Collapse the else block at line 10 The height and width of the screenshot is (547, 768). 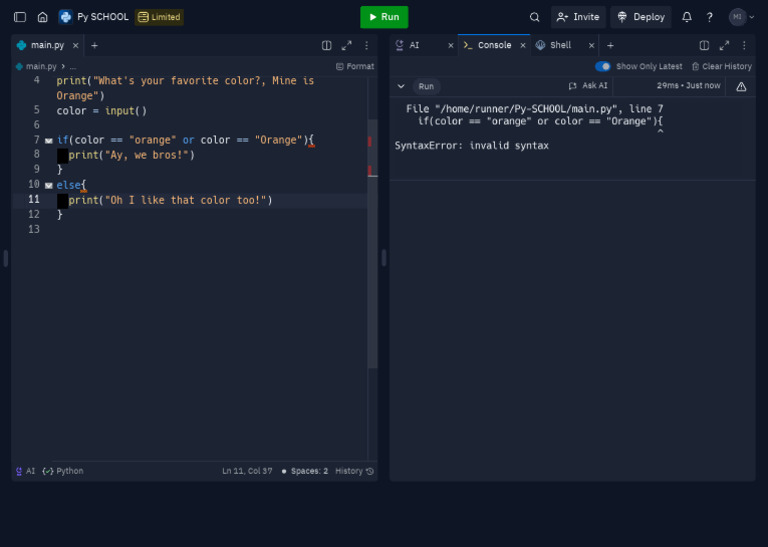(x=49, y=185)
